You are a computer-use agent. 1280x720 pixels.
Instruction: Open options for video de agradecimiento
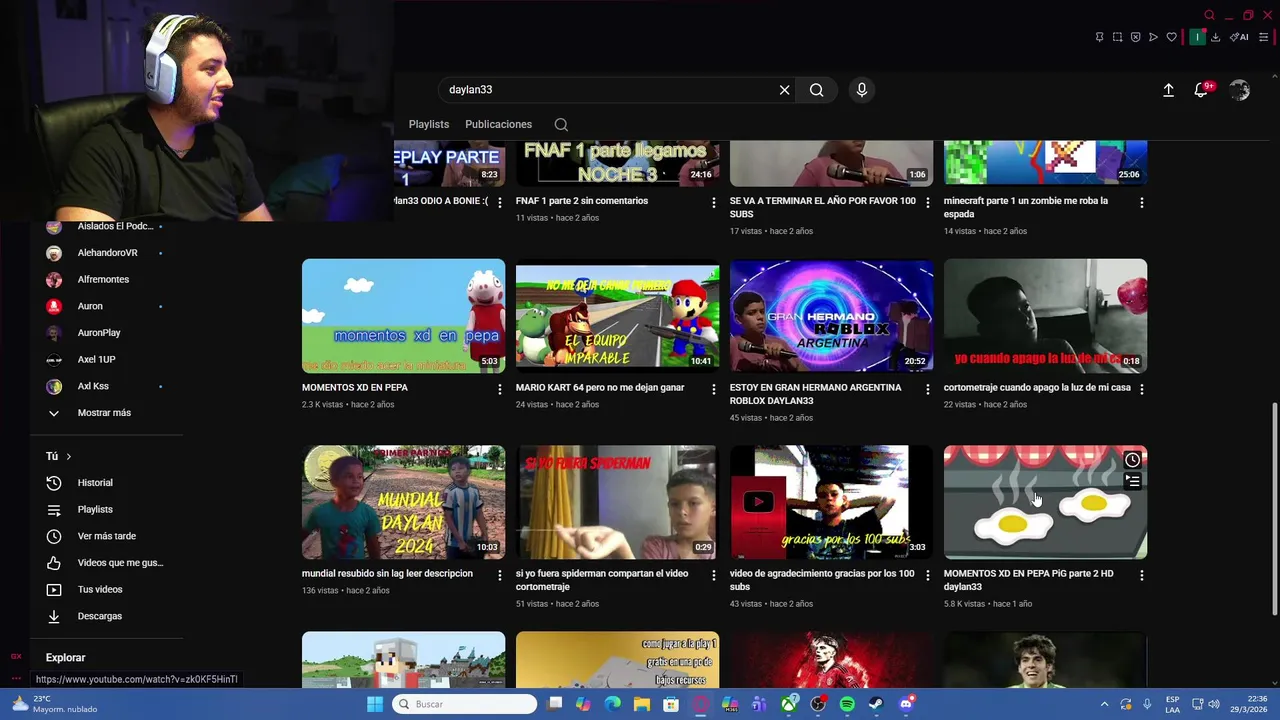tap(927, 575)
